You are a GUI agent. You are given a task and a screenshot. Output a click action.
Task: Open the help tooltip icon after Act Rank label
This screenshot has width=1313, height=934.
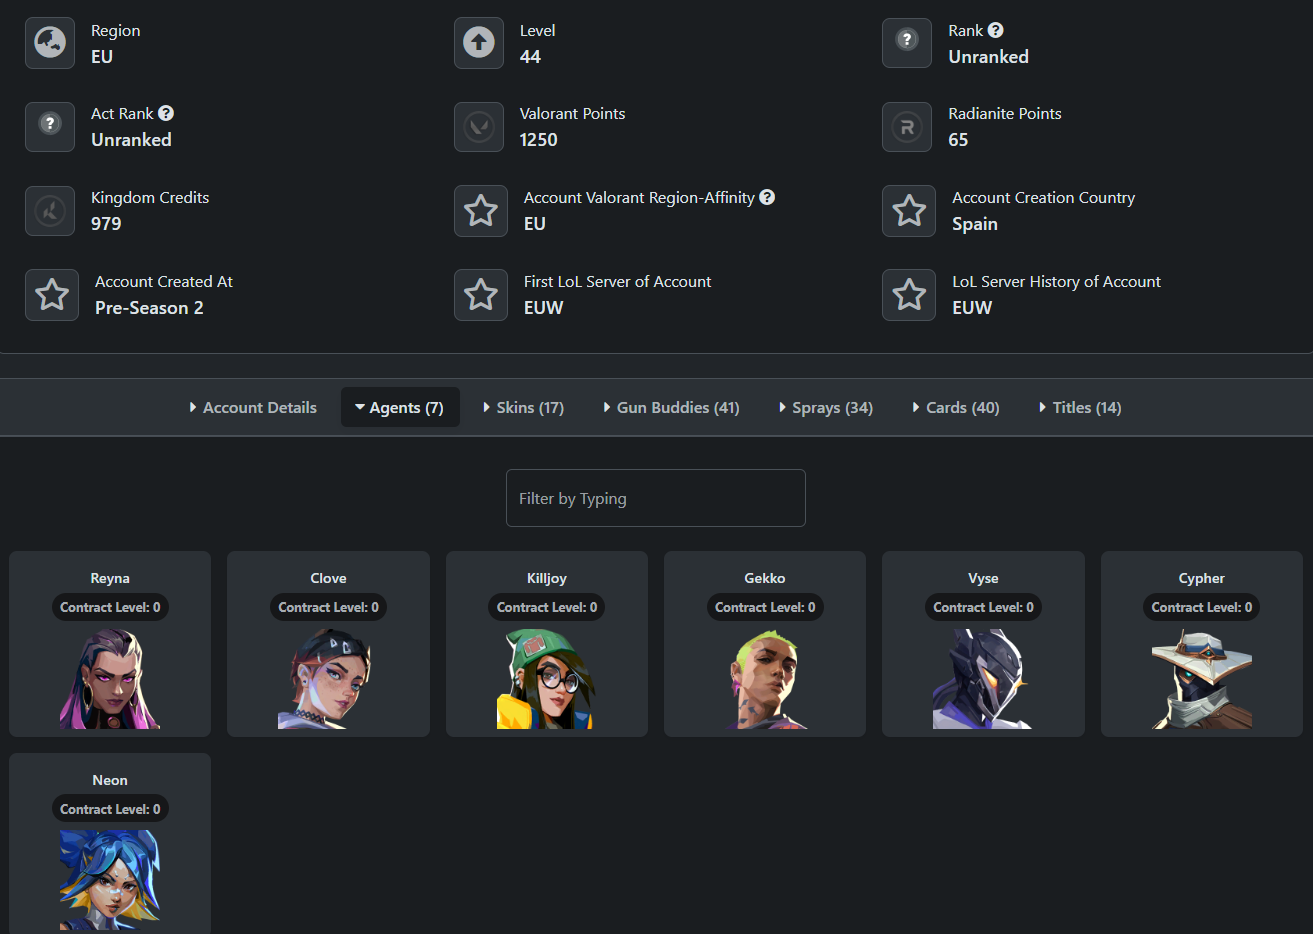tap(166, 113)
